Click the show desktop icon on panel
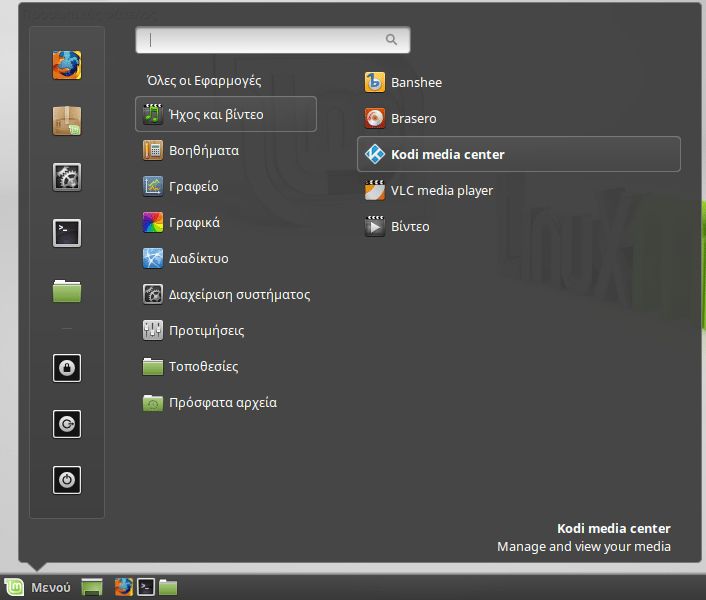 (92, 587)
